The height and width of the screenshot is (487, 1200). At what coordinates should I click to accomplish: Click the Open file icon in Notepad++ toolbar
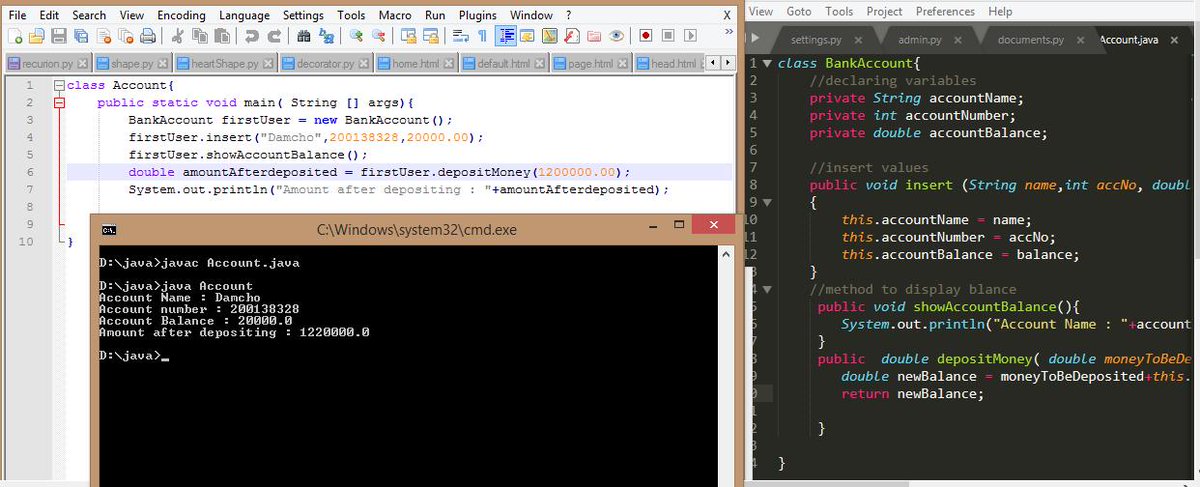(x=37, y=36)
